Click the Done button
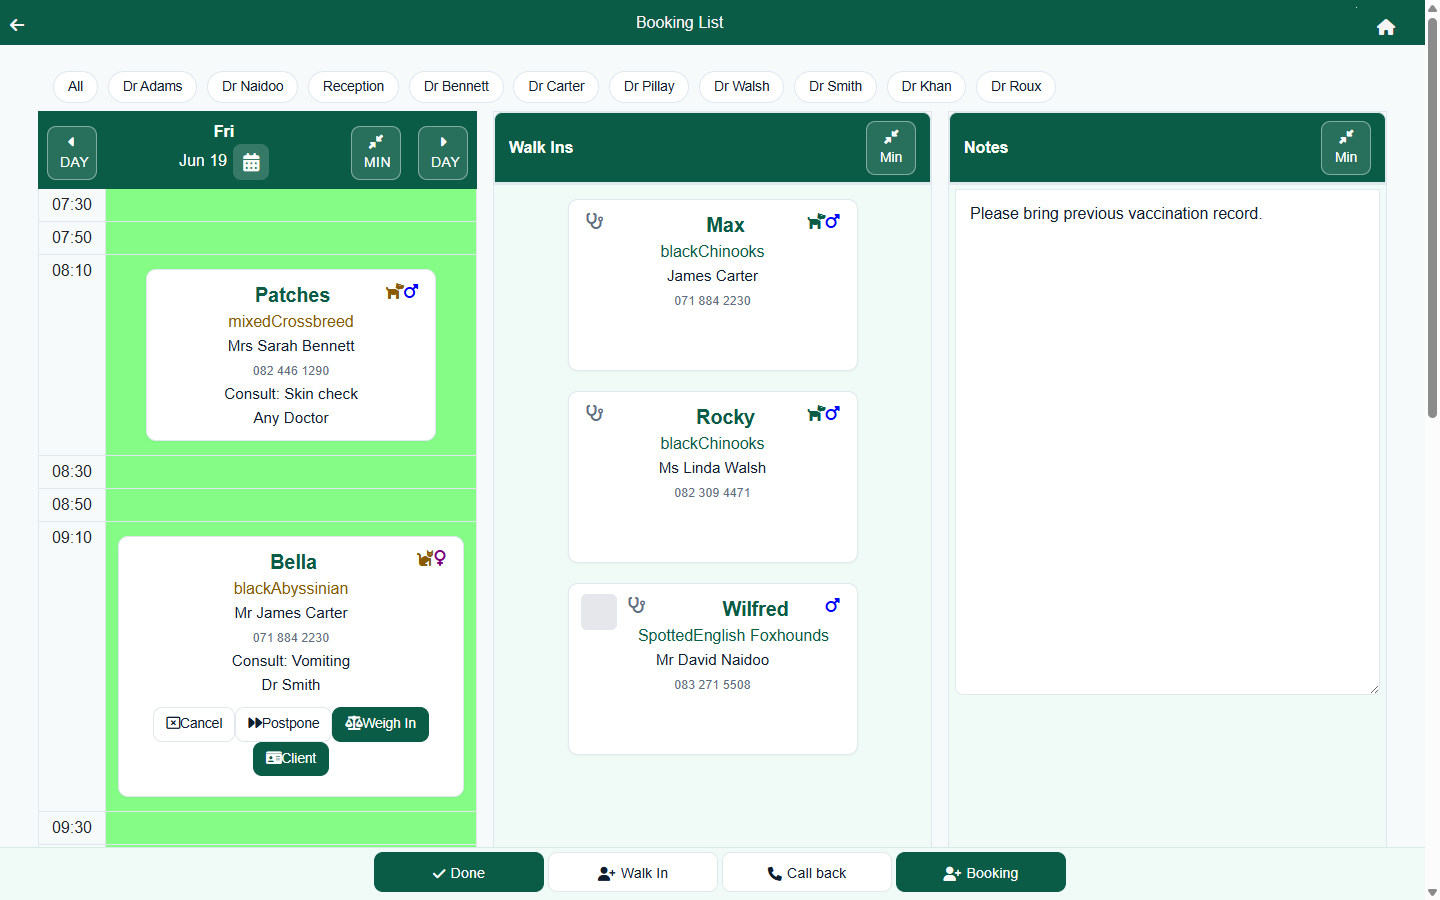This screenshot has height=900, width=1440. point(459,872)
